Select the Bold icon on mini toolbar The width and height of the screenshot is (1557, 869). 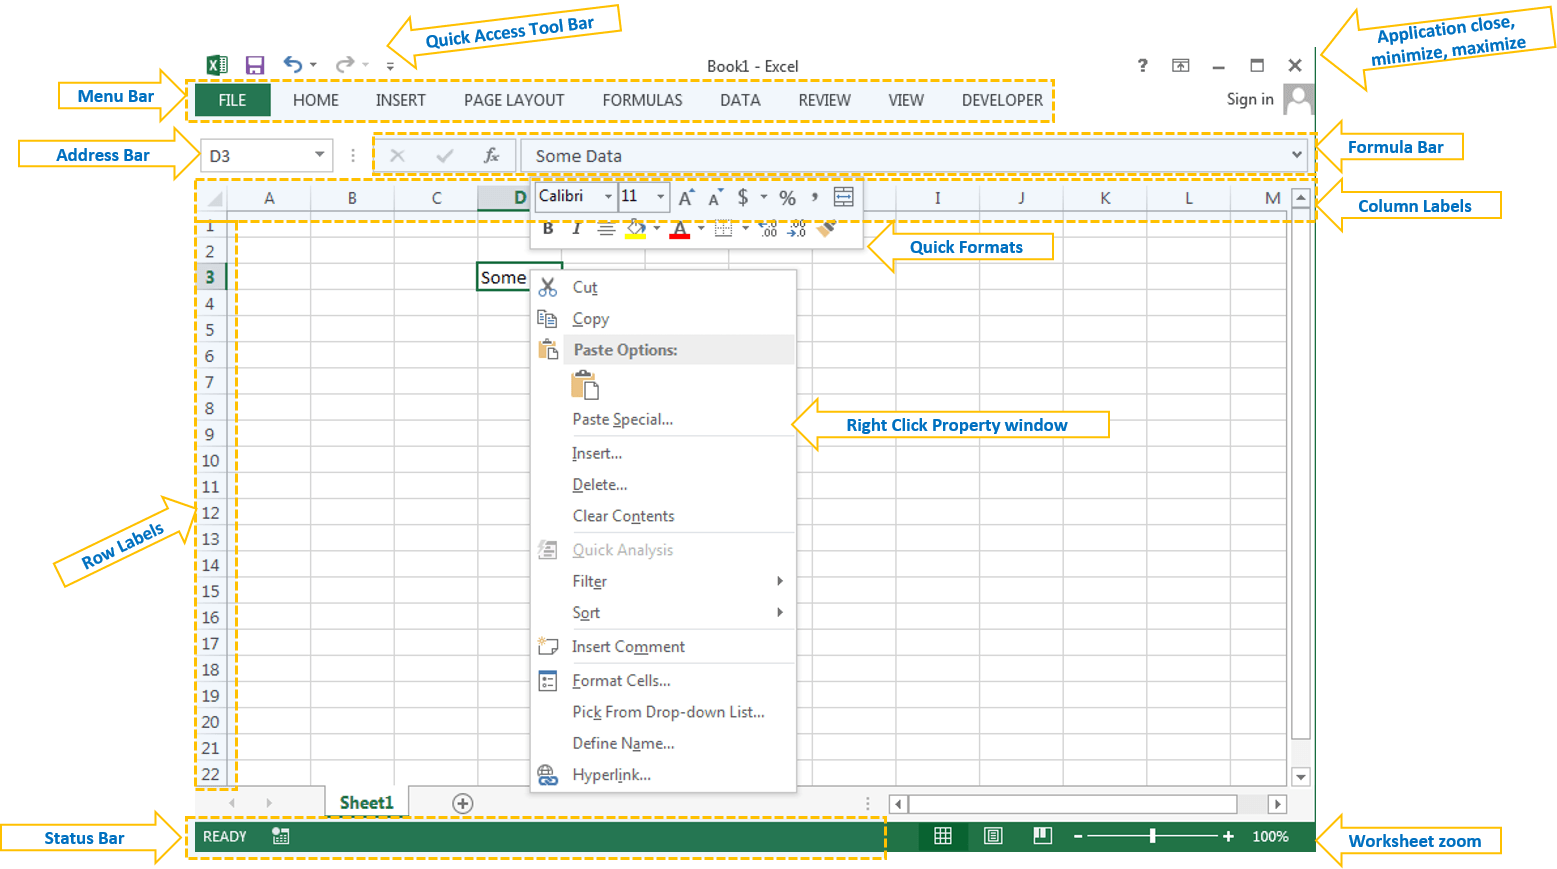tap(548, 228)
